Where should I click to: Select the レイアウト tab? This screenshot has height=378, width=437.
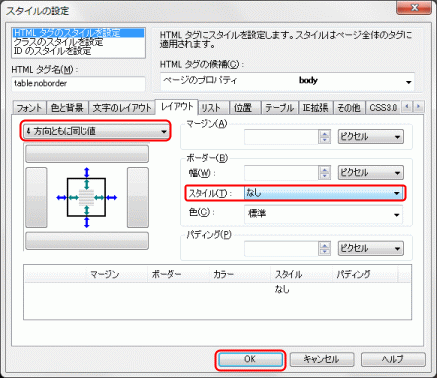point(177,107)
